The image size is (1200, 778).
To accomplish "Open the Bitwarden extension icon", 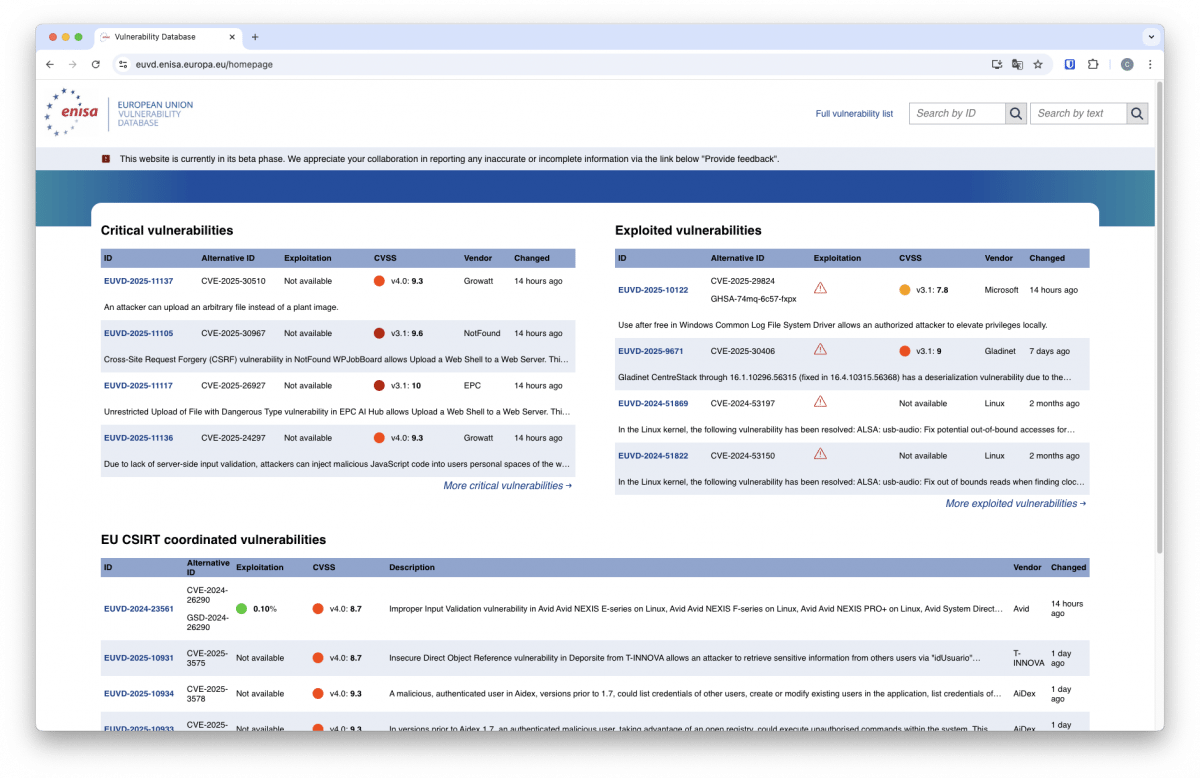I will (1069, 64).
